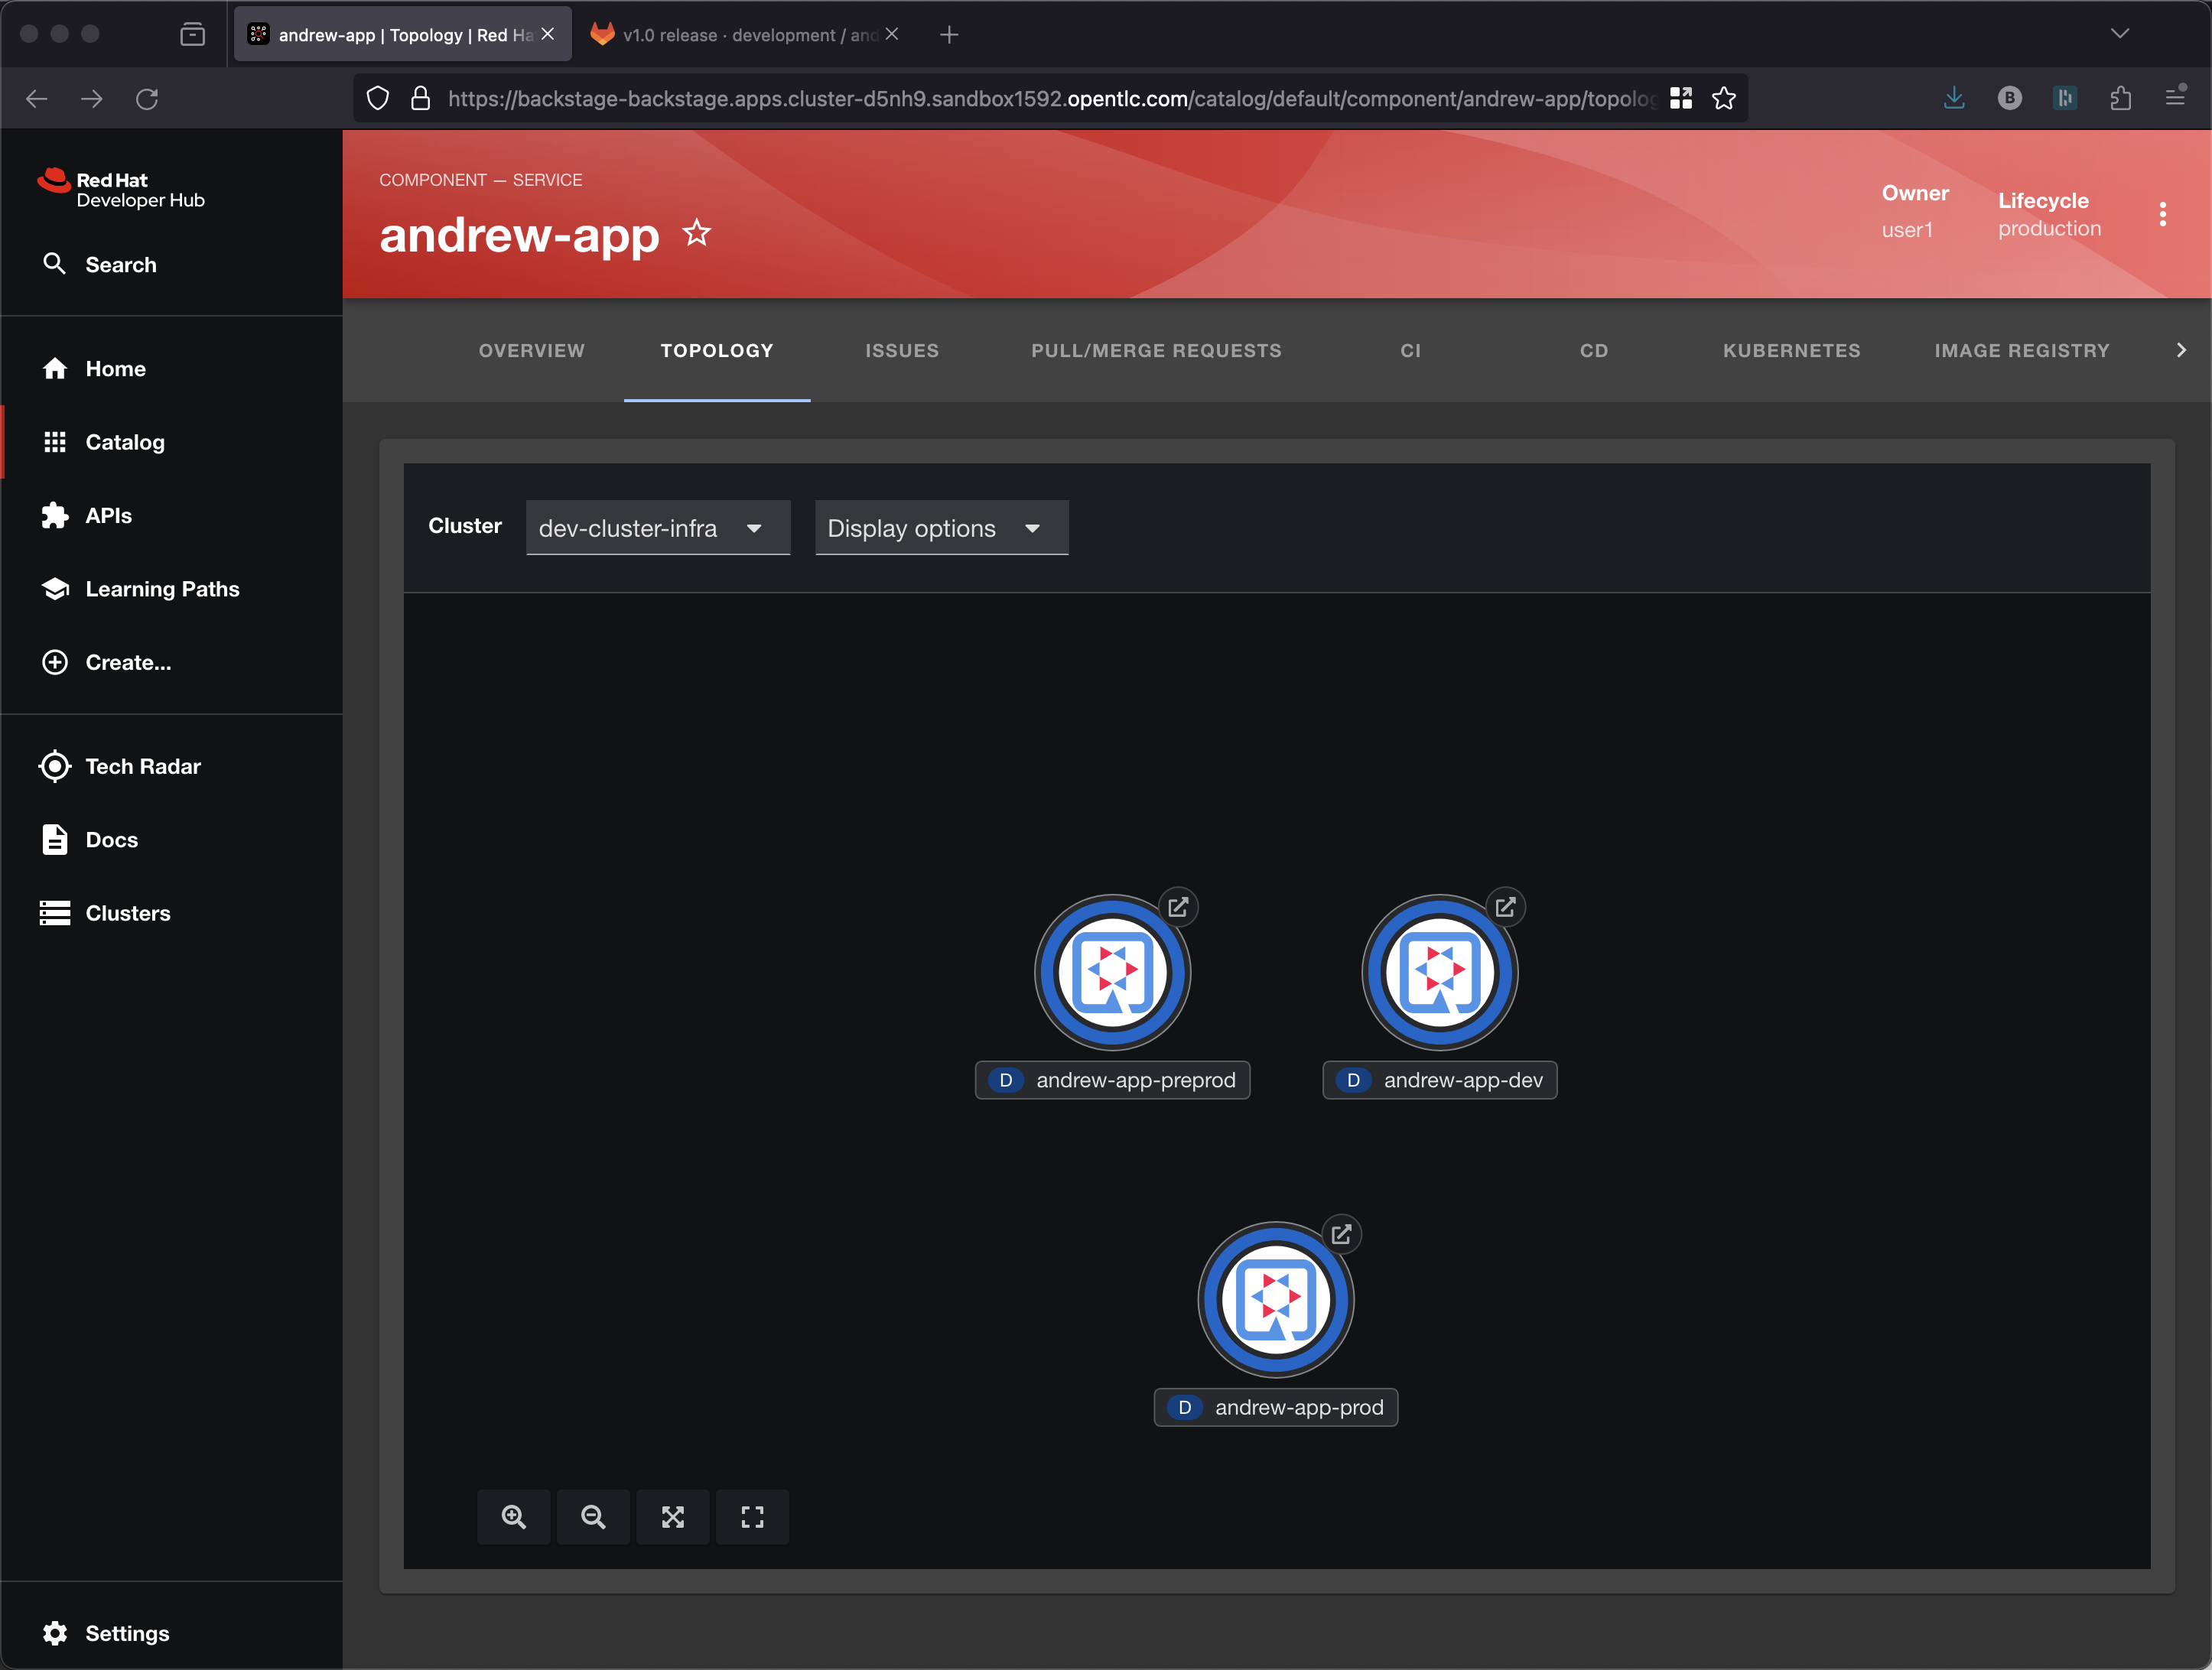Image resolution: width=2212 pixels, height=1670 pixels.
Task: Favorite andrew-app with the star icon
Action: click(x=697, y=233)
